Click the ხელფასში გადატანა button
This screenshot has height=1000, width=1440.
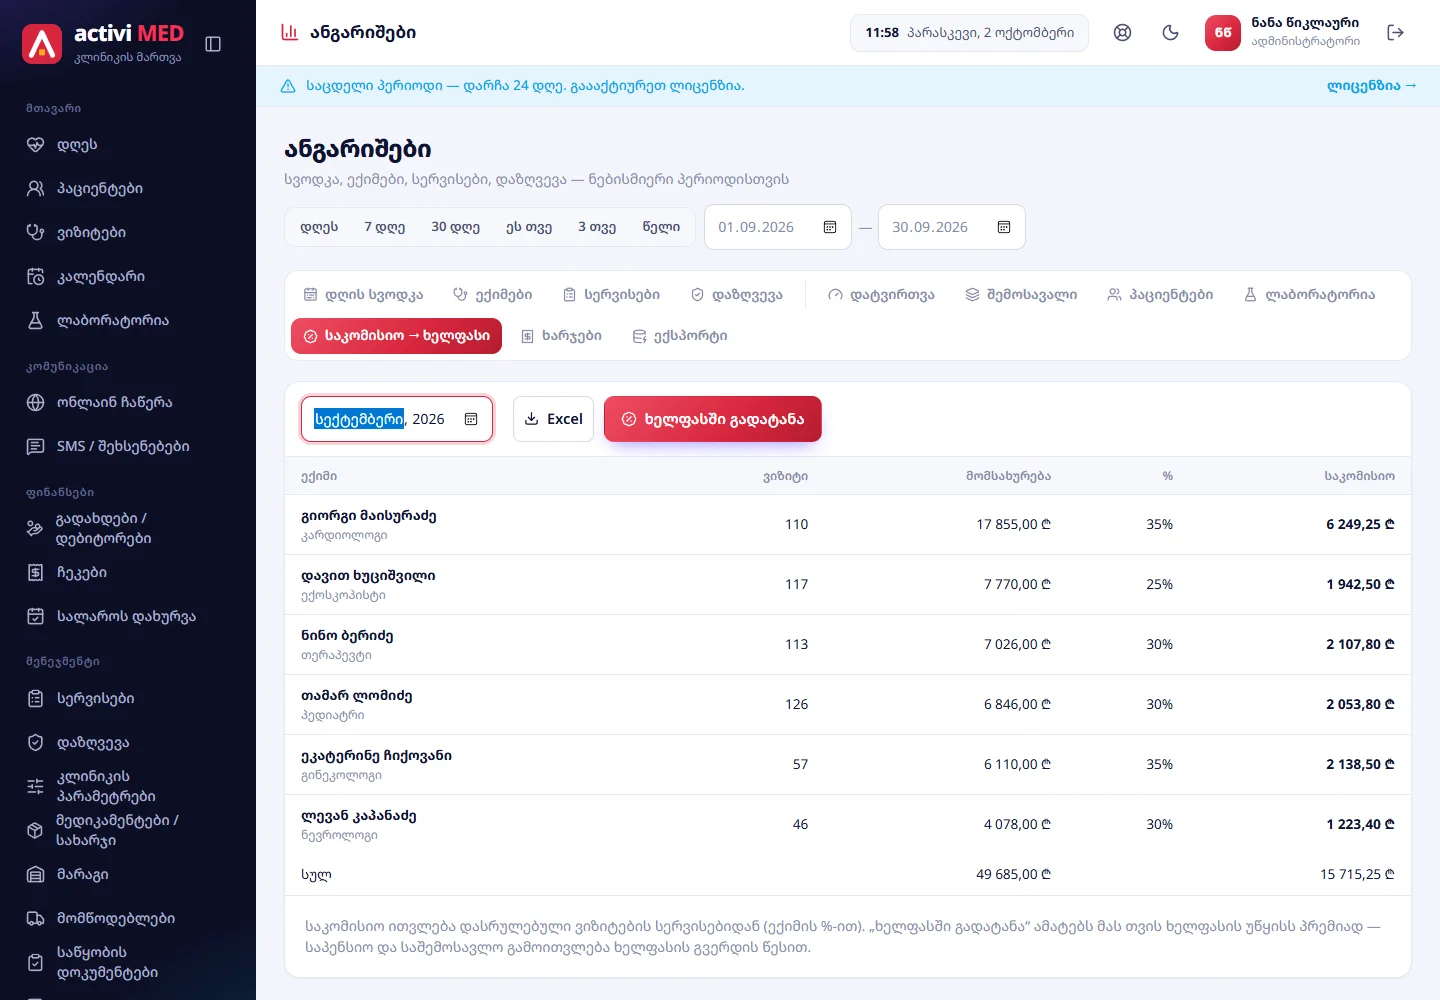click(713, 419)
